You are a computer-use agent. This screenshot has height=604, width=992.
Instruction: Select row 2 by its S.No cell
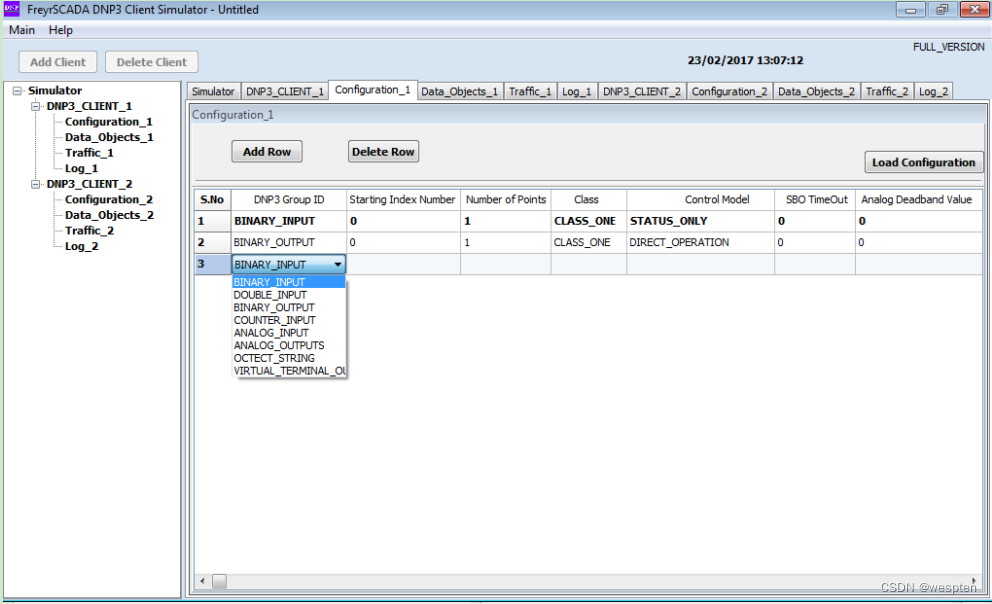click(x=212, y=243)
